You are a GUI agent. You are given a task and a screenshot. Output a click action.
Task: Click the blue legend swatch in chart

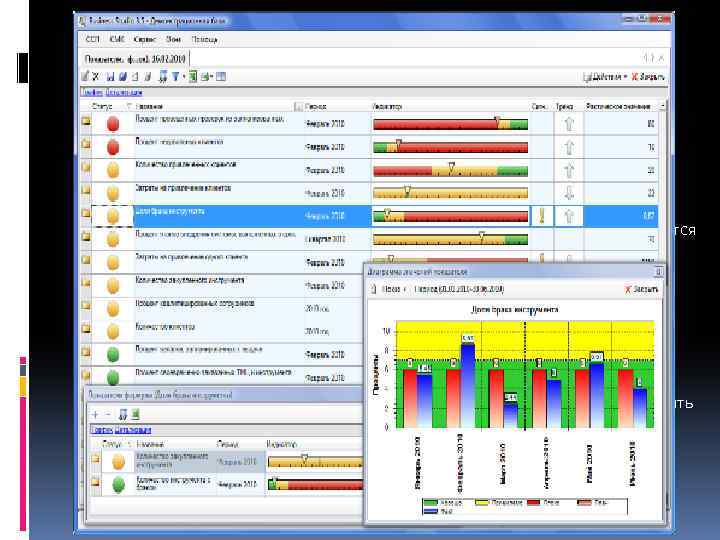point(431,511)
